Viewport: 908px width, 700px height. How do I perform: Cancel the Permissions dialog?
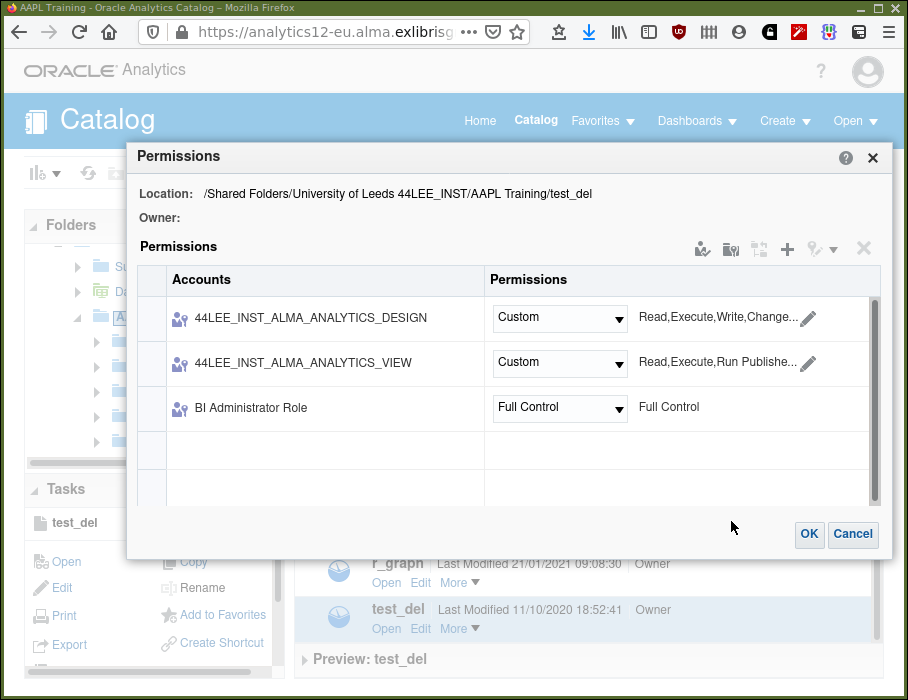[853, 534]
